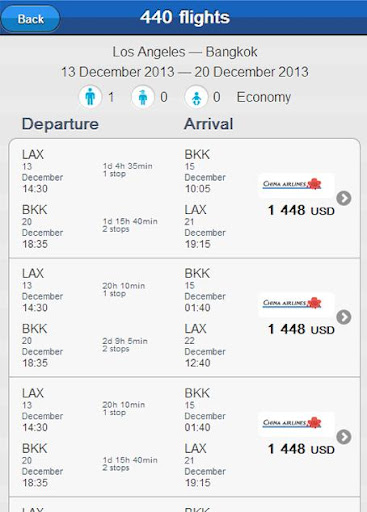Select flight arriving LAX 22 December 12:40
The height and width of the screenshot is (512, 367).
click(x=184, y=318)
